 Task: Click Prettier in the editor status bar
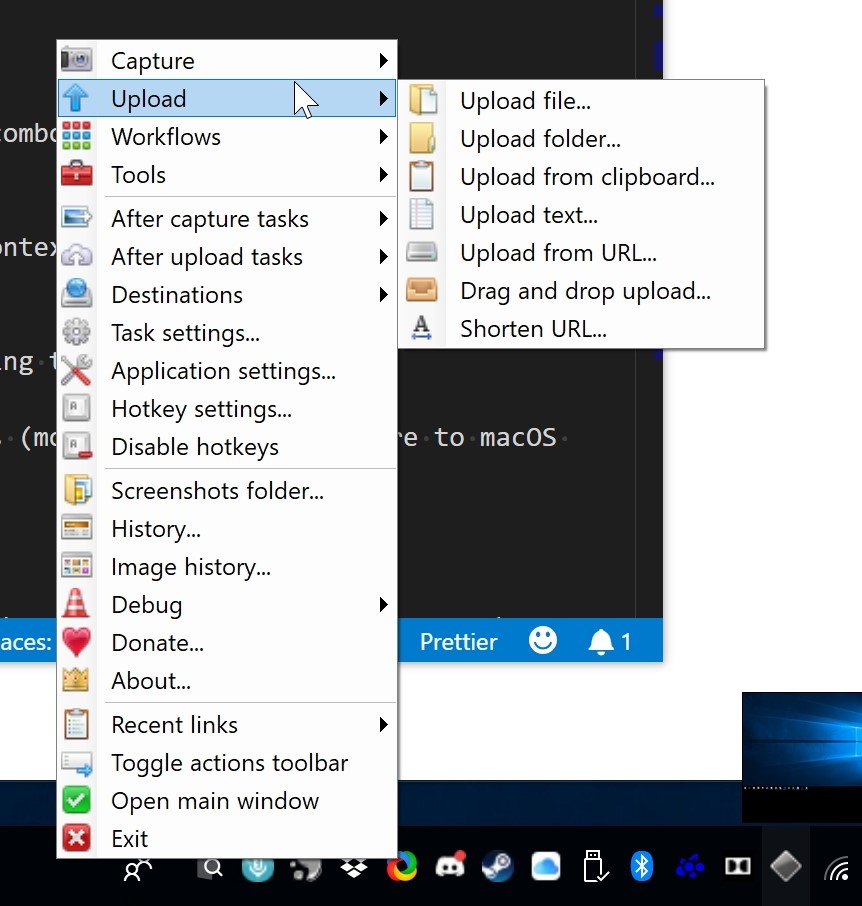pyautogui.click(x=458, y=642)
